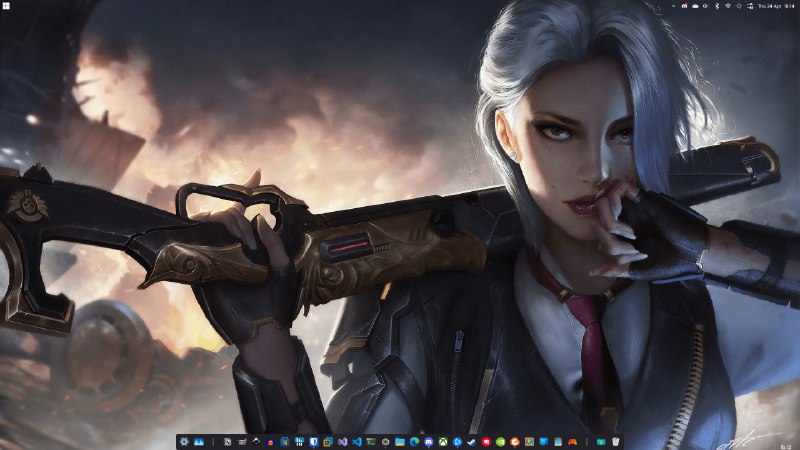Open brightness sun icon in top bar
Image resolution: width=800 pixels, height=450 pixels.
pyautogui.click(x=739, y=6)
